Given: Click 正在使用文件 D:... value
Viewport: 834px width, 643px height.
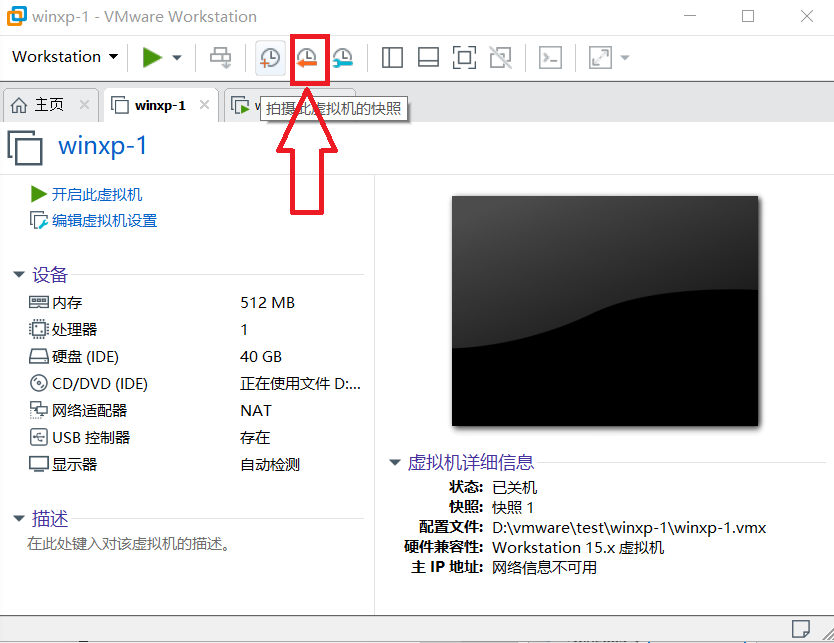Looking at the screenshot, I should 301,383.
